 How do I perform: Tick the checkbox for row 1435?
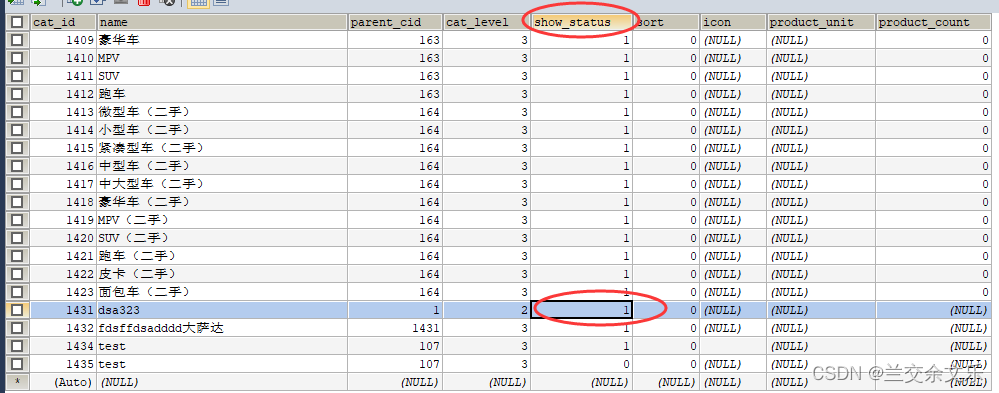[17, 364]
